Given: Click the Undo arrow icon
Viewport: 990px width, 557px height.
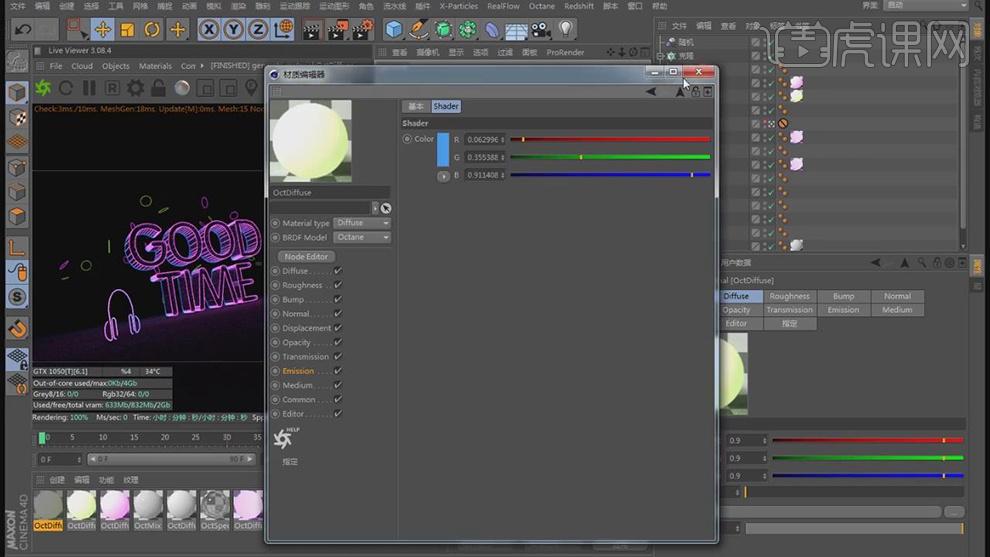Looking at the screenshot, I should click(x=23, y=30).
